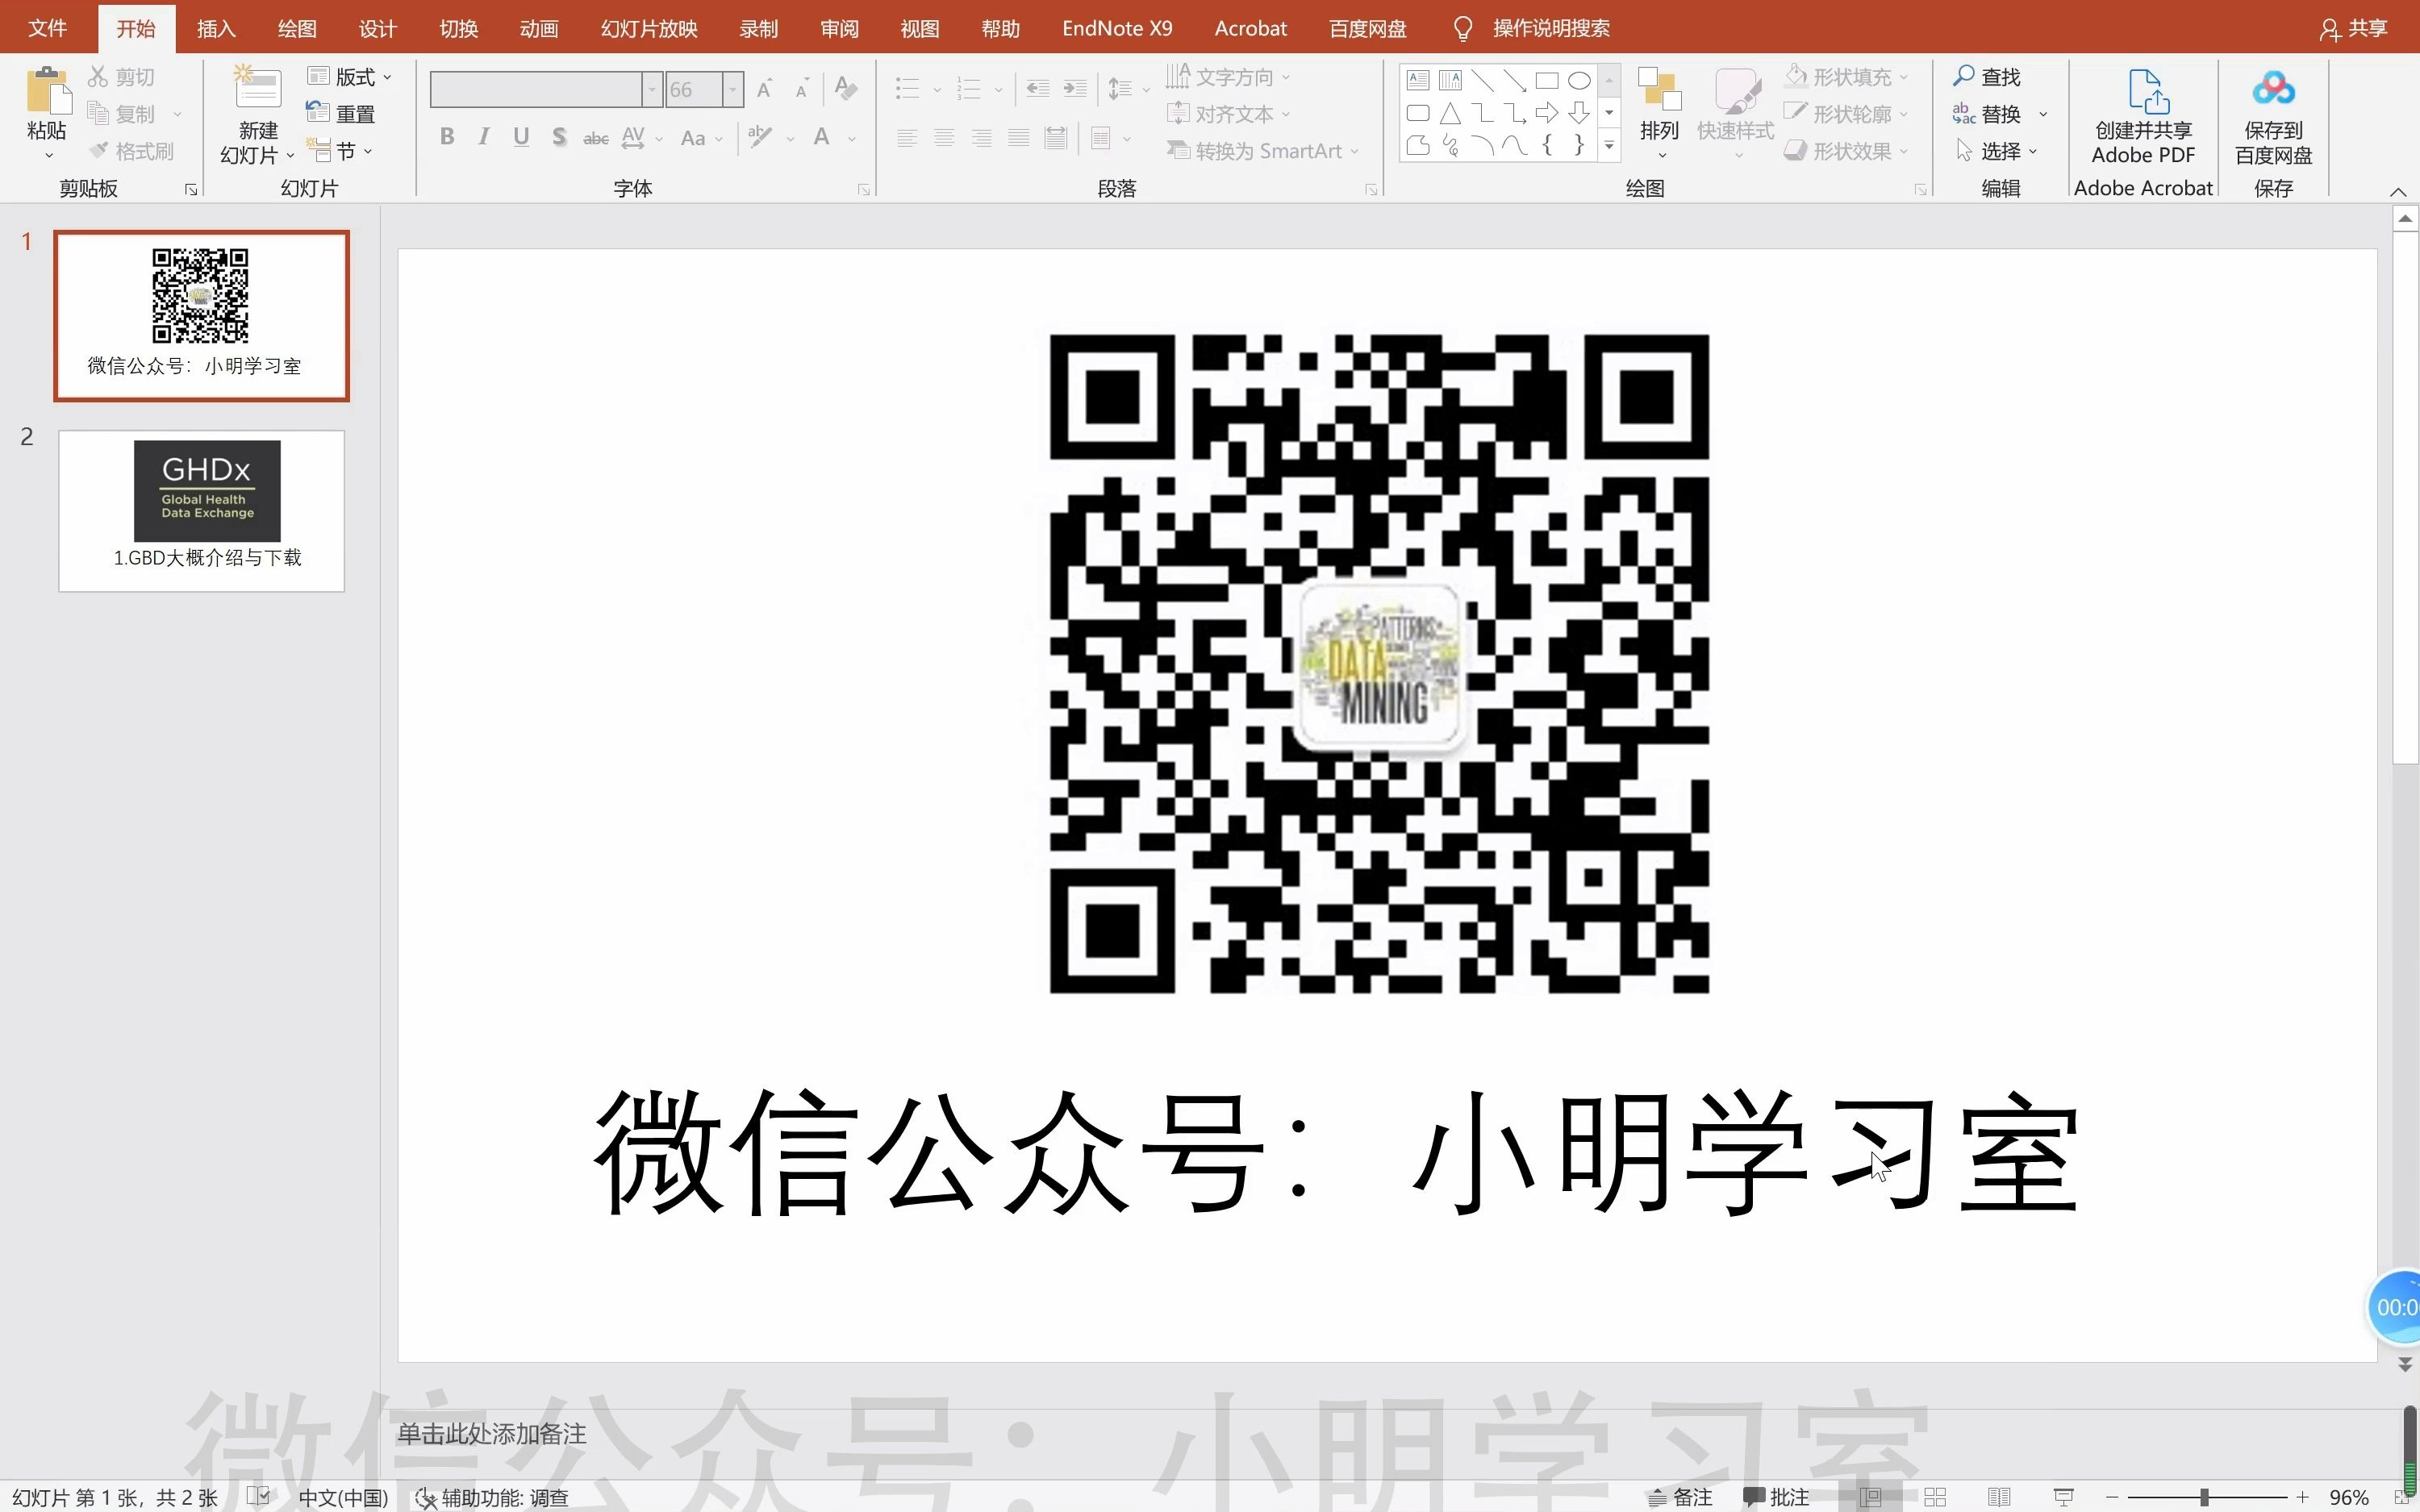The width and height of the screenshot is (2420, 1512).
Task: Click the Arrange (排列) icon
Action: coord(1659,90)
